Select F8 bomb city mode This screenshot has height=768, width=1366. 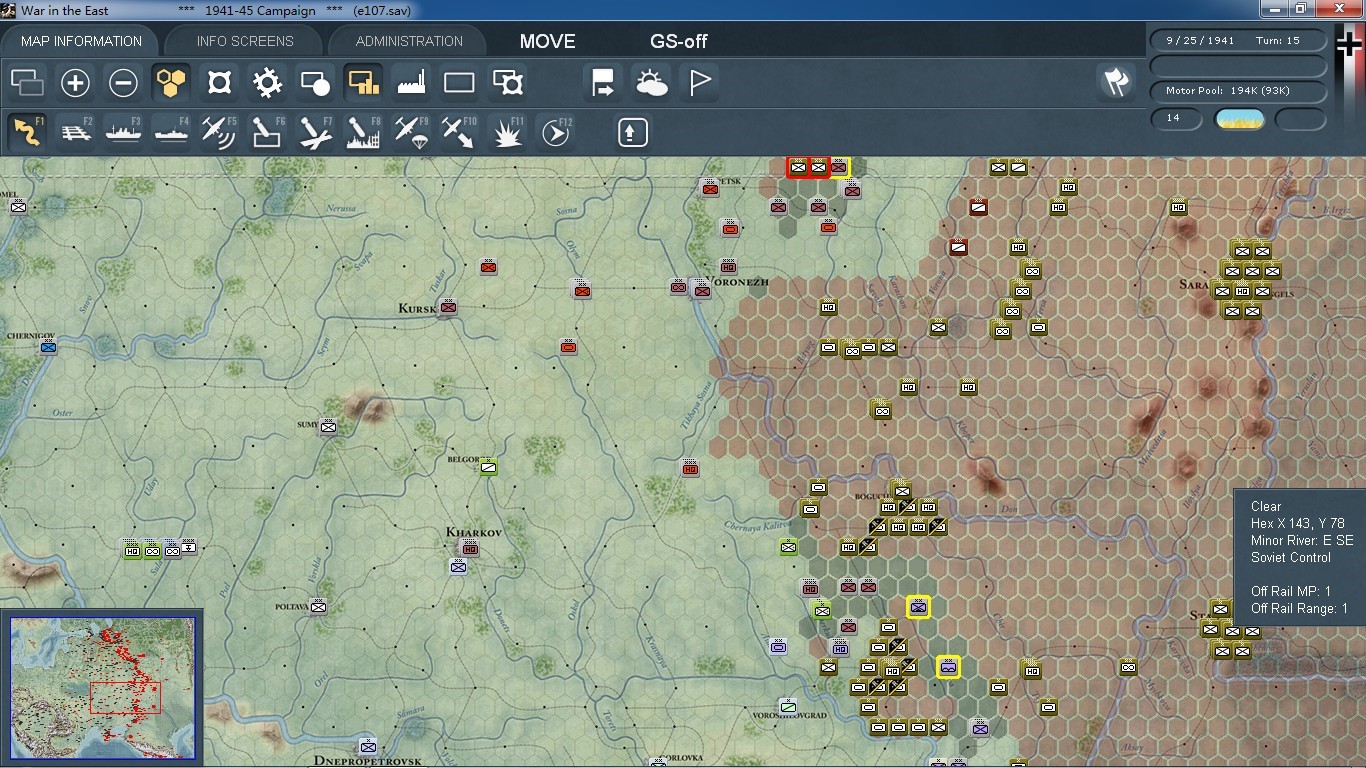[363, 132]
